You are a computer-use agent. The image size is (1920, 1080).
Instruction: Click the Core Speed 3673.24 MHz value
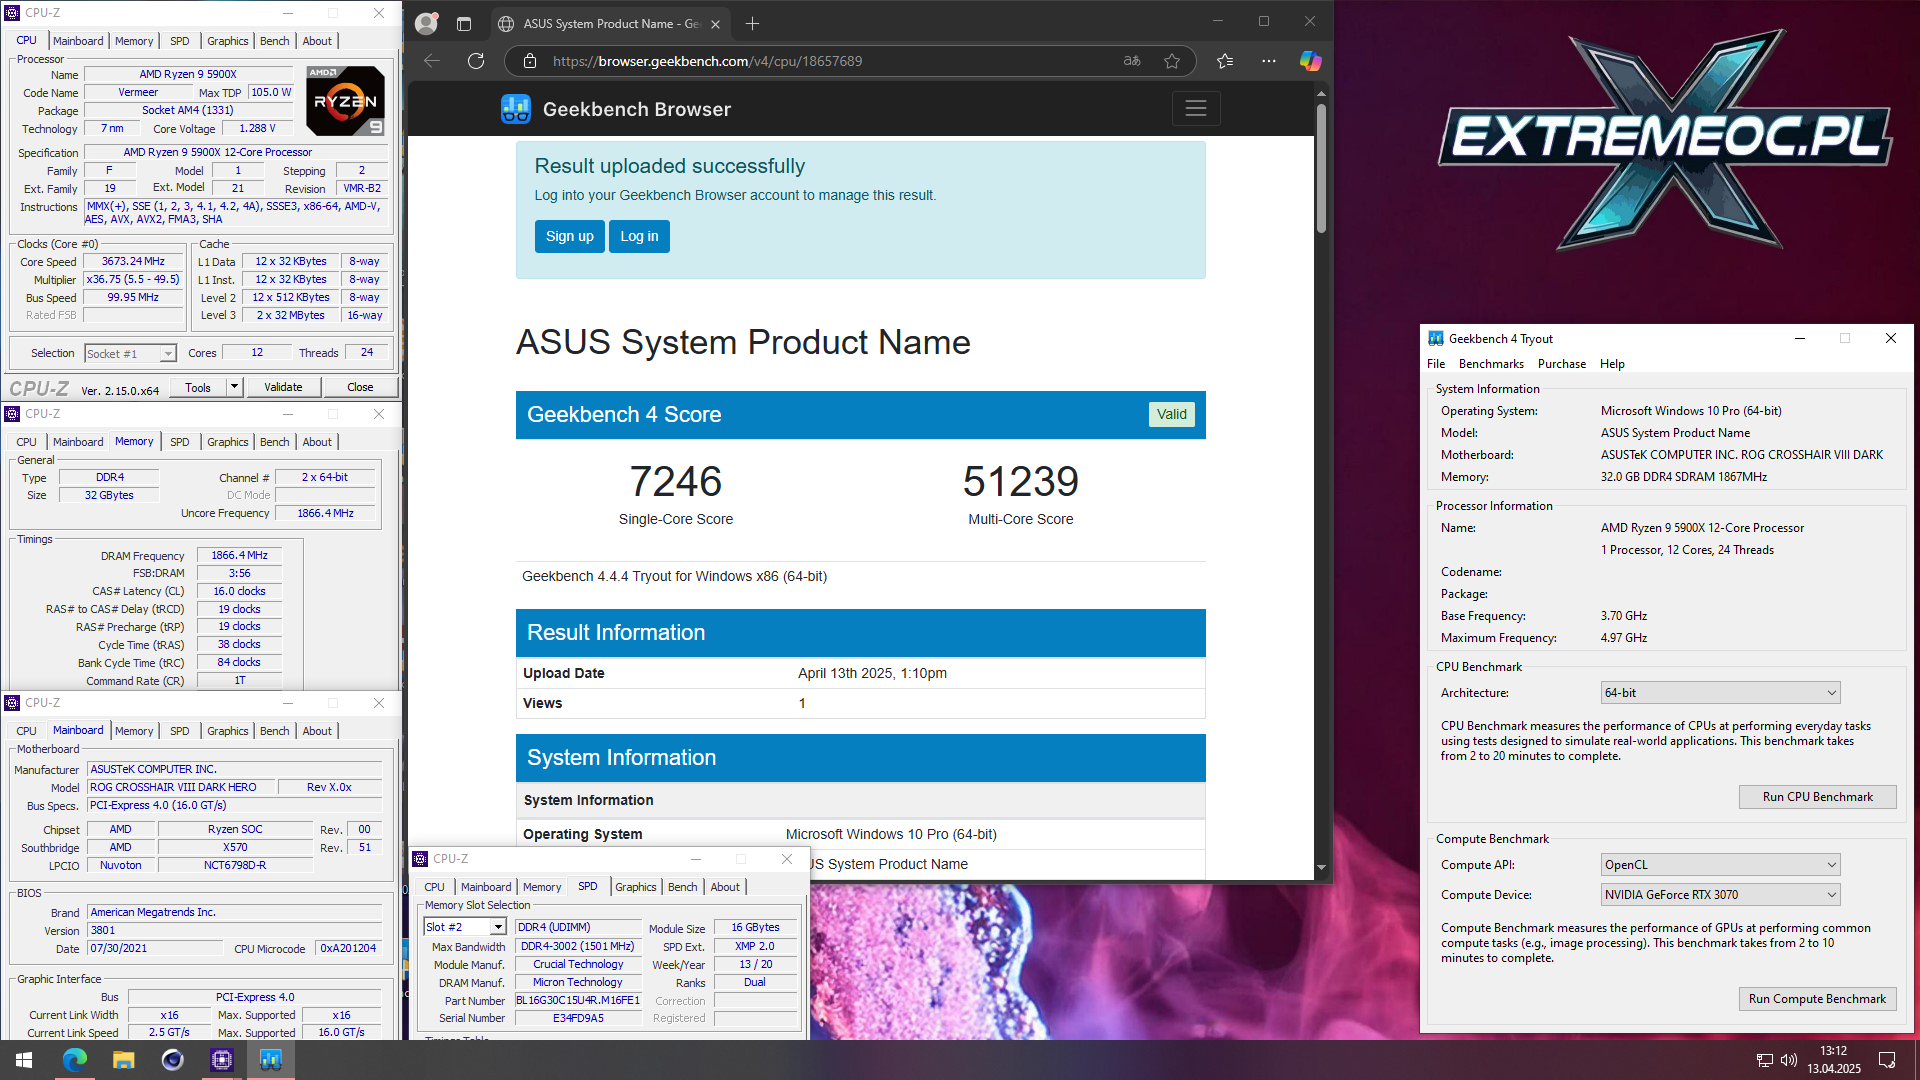(133, 262)
